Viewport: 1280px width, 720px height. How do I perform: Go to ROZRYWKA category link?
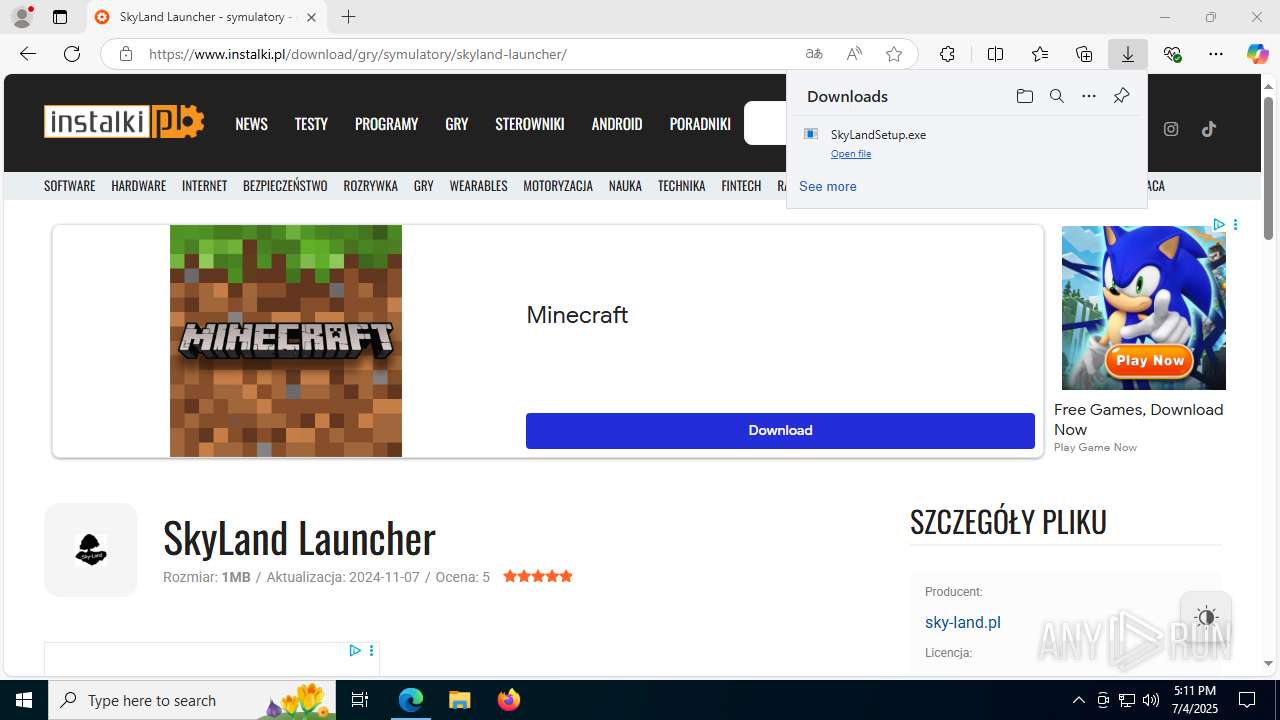point(371,186)
